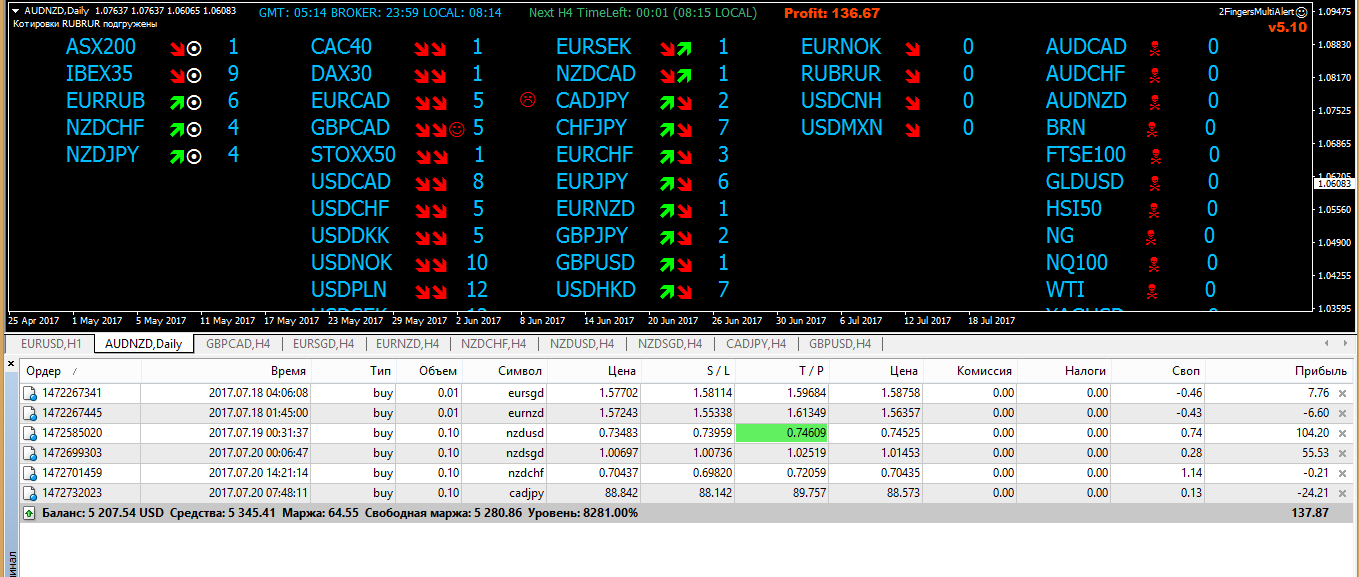Click the red down arrow next to EURNOK
The width and height of the screenshot is (1359, 577).
(912, 48)
